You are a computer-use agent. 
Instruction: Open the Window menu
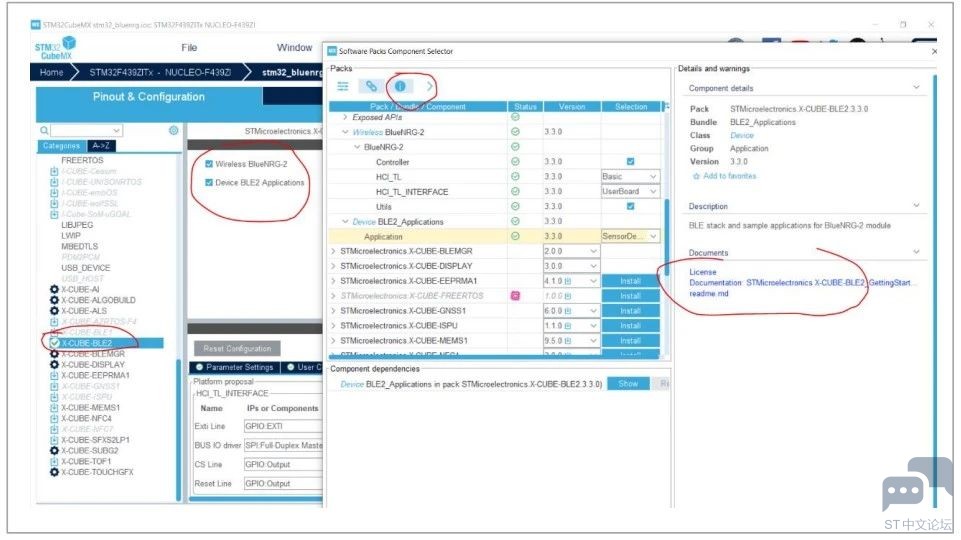tap(294, 47)
